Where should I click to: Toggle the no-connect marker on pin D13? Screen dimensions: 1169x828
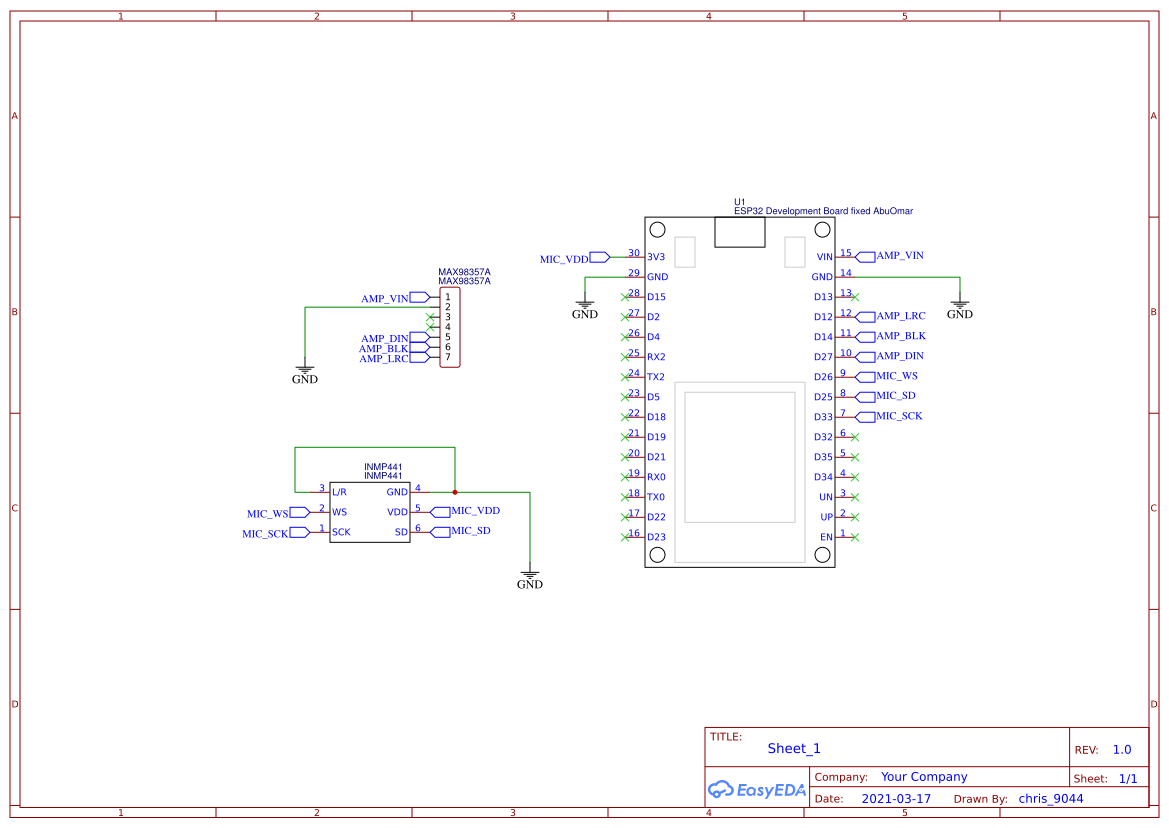point(856,296)
